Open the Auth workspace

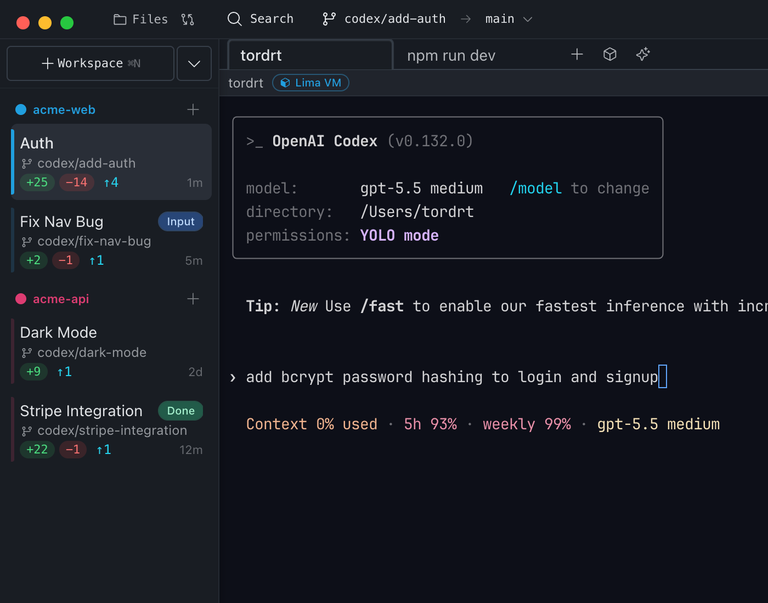pos(111,162)
